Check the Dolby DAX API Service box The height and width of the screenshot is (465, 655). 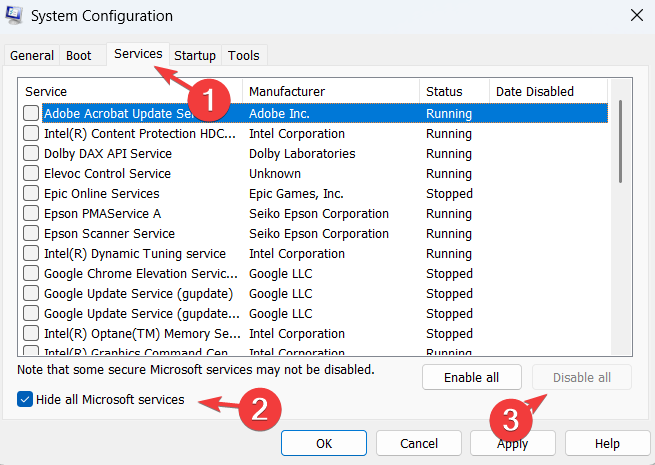tap(31, 154)
